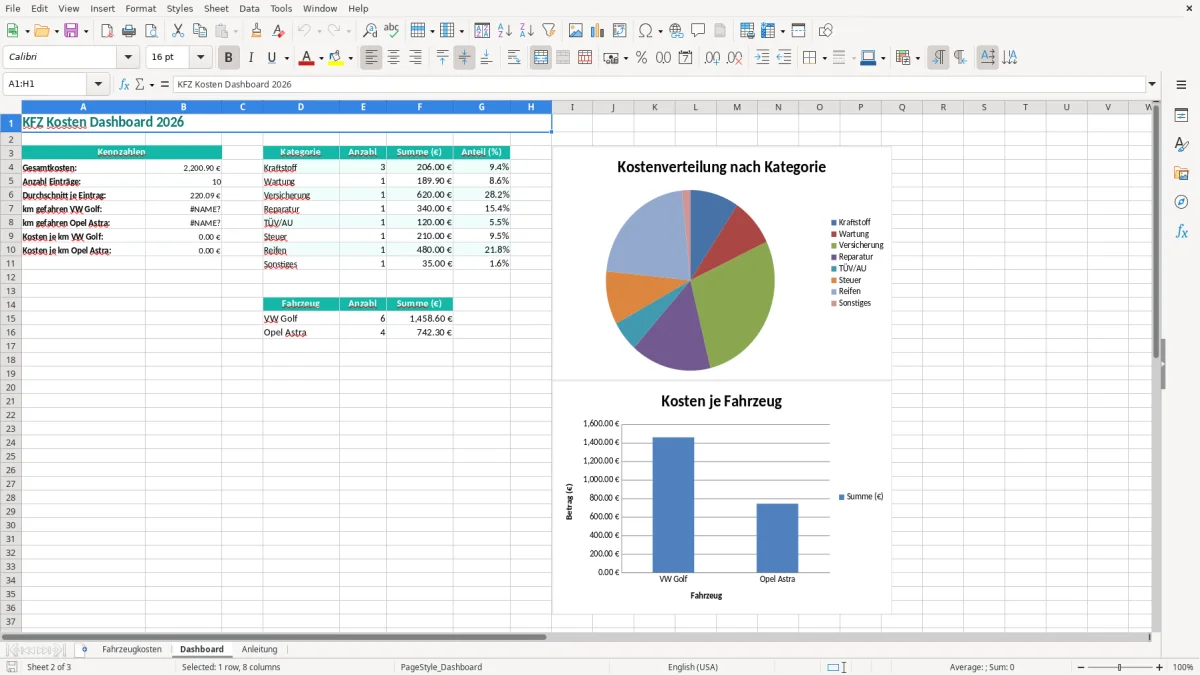This screenshot has width=1200, height=675.
Task: Click the zoom in plus button
Action: (1160, 667)
